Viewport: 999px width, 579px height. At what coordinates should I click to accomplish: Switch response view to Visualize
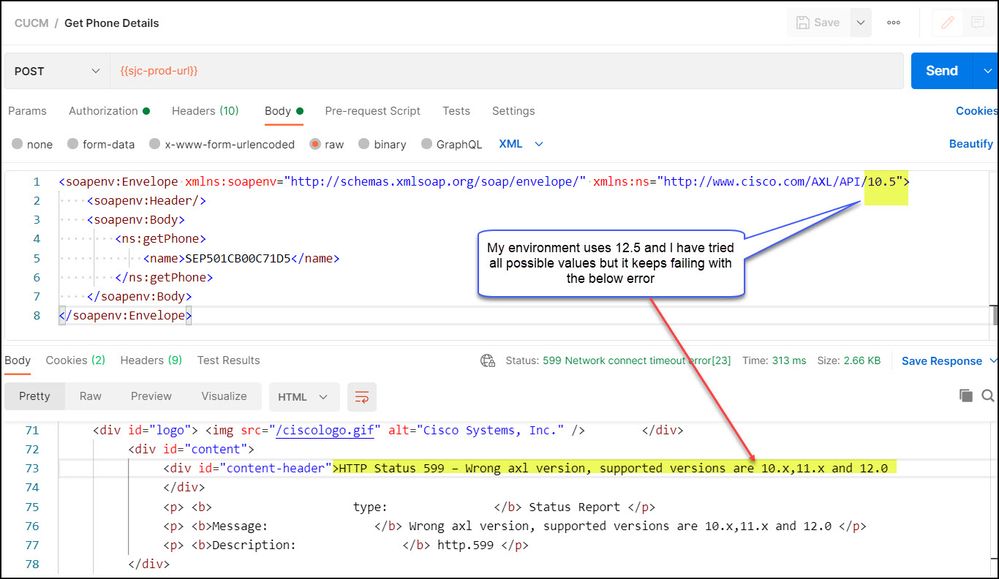point(224,396)
